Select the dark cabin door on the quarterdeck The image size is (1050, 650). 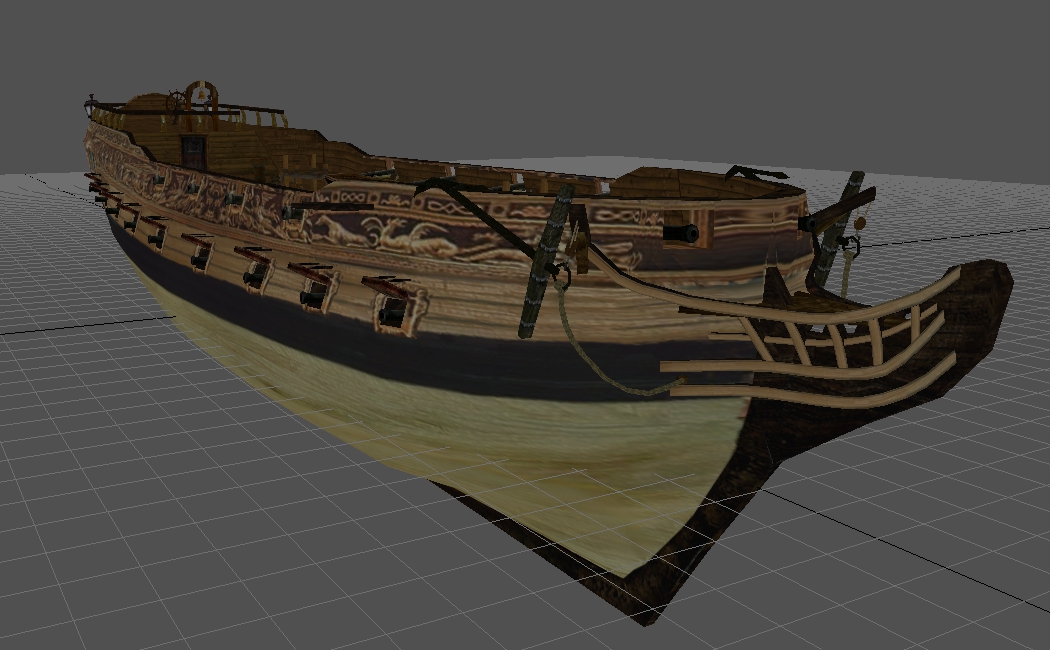194,153
